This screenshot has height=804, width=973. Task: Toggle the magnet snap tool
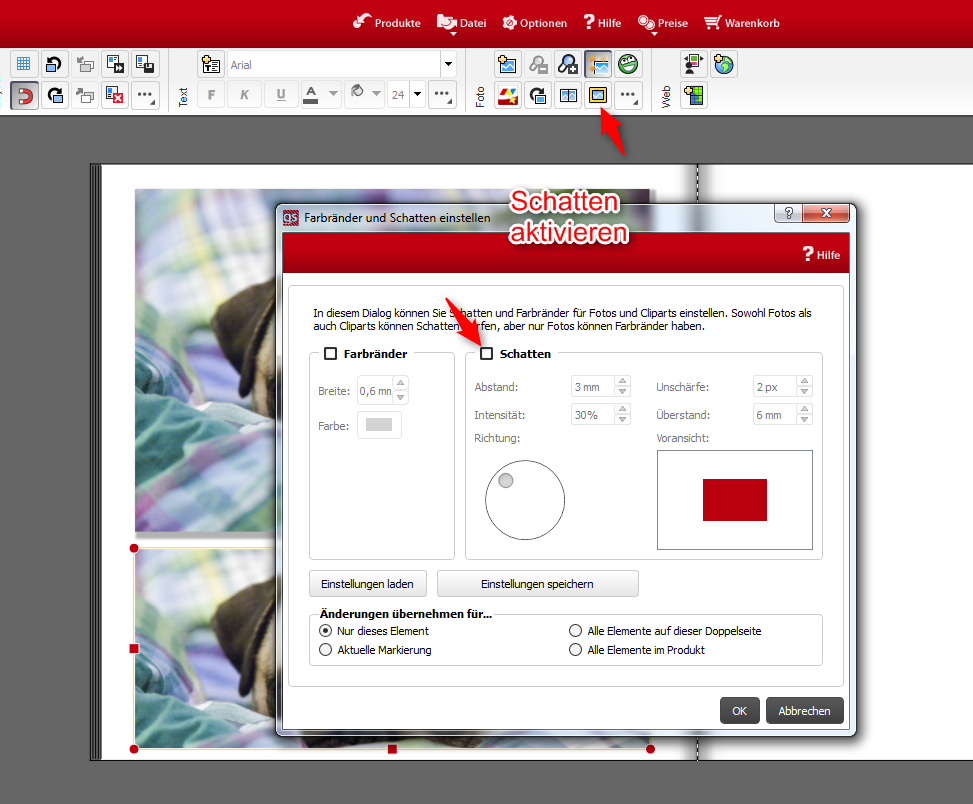24,96
